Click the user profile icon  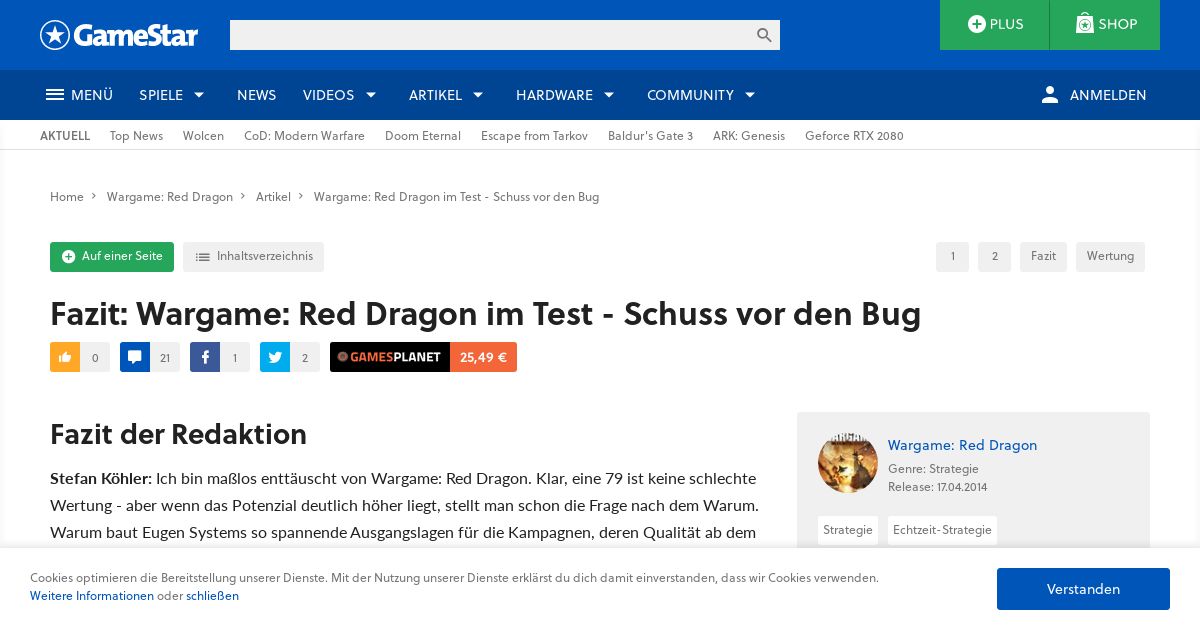pos(1049,94)
